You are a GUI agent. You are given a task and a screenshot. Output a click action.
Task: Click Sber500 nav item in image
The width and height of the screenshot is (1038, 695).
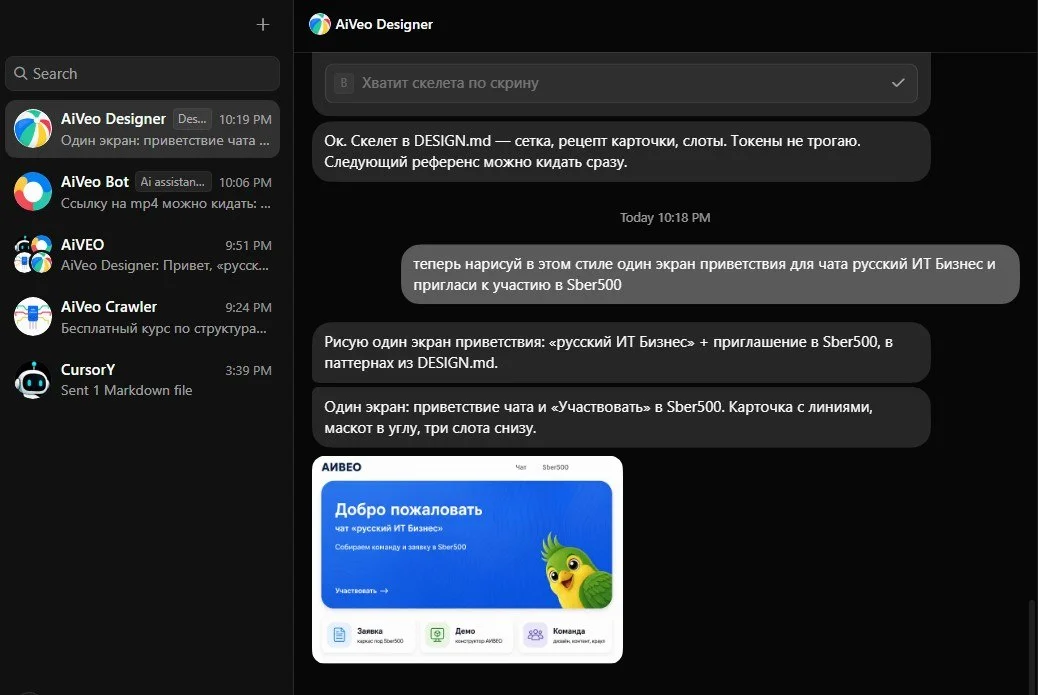click(555, 467)
